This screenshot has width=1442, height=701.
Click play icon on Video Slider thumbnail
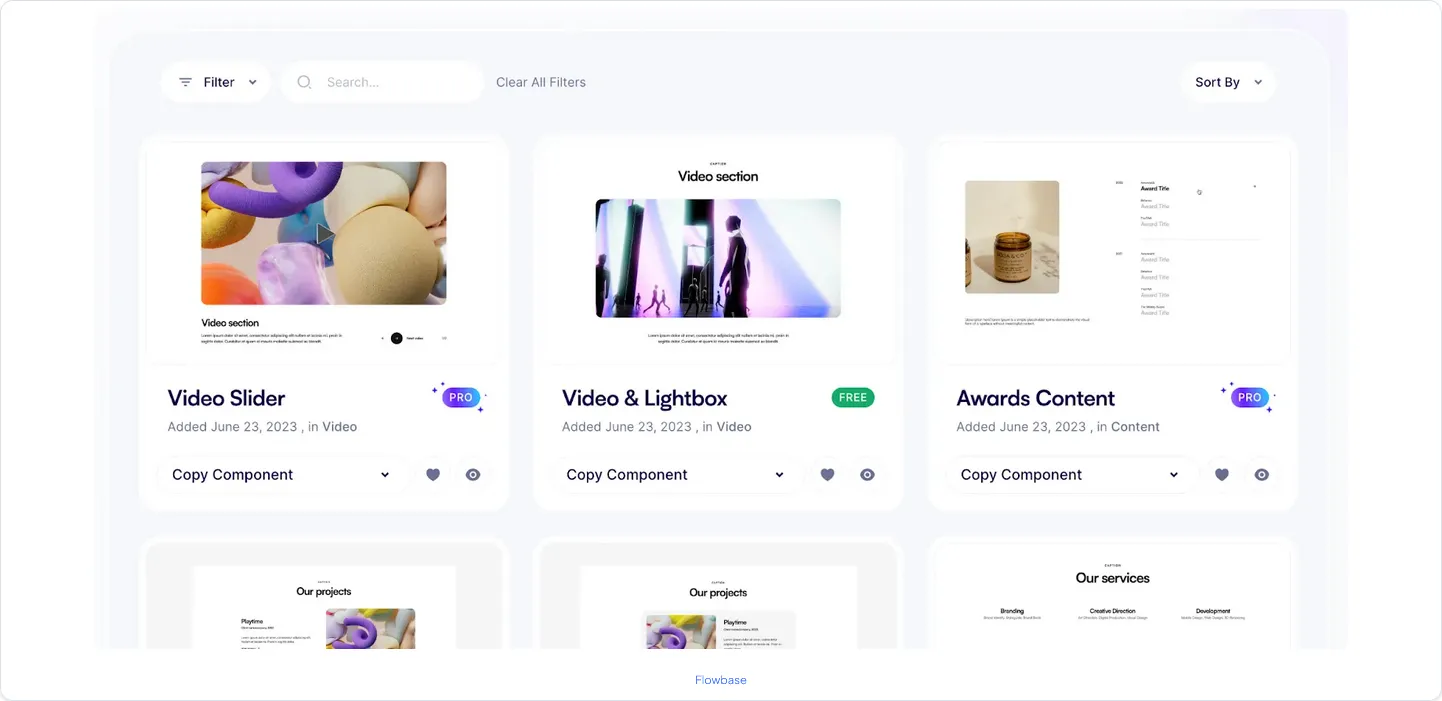click(324, 234)
